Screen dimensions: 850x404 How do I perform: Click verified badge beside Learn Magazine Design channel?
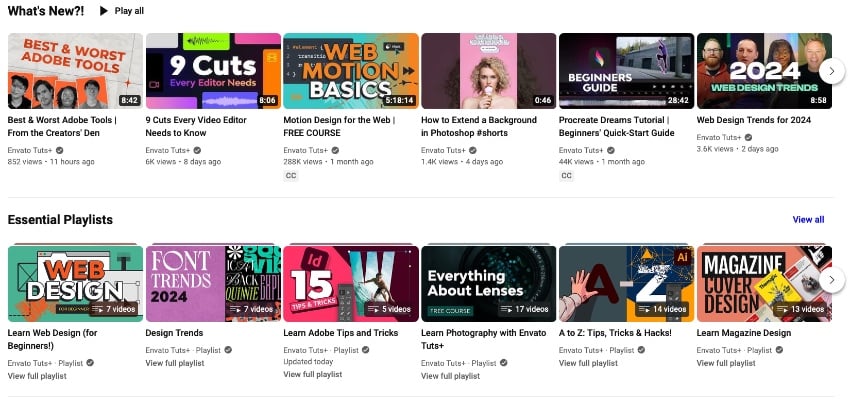tap(779, 350)
